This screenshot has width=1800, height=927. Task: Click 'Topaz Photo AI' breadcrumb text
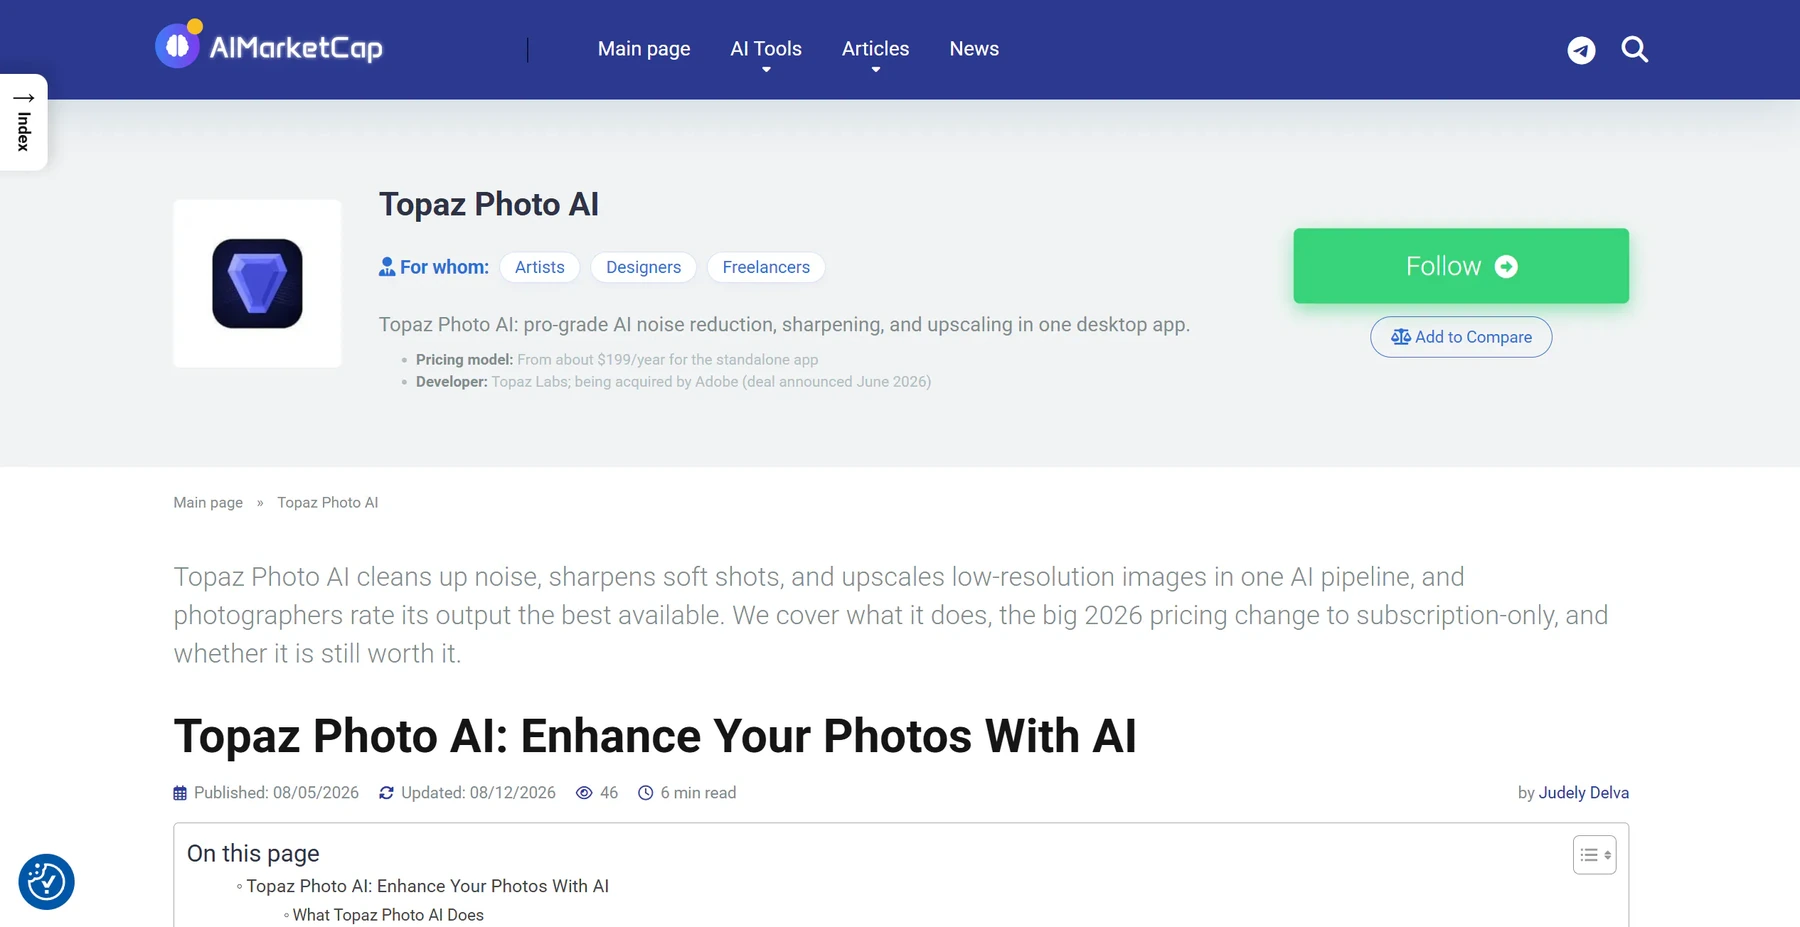pyautogui.click(x=328, y=502)
